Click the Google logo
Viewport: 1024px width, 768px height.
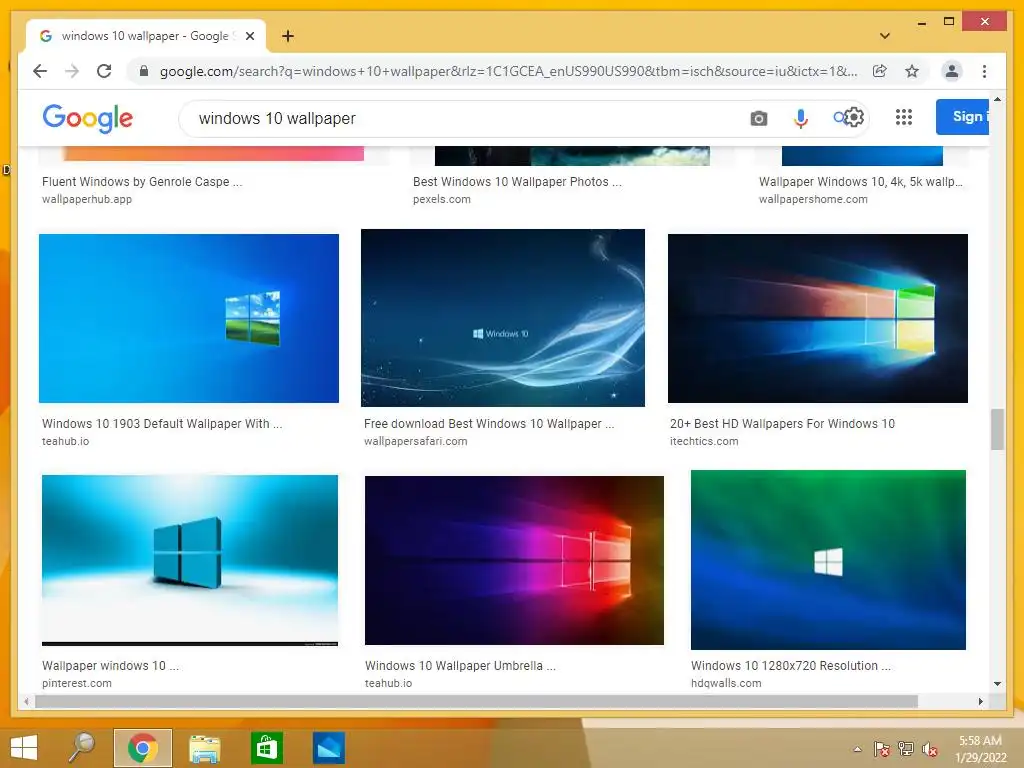(x=88, y=118)
